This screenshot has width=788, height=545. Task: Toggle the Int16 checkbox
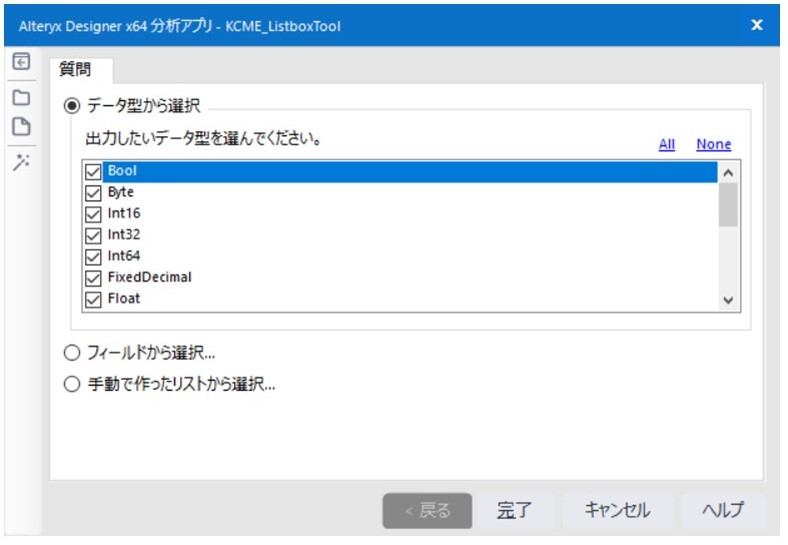coord(95,214)
